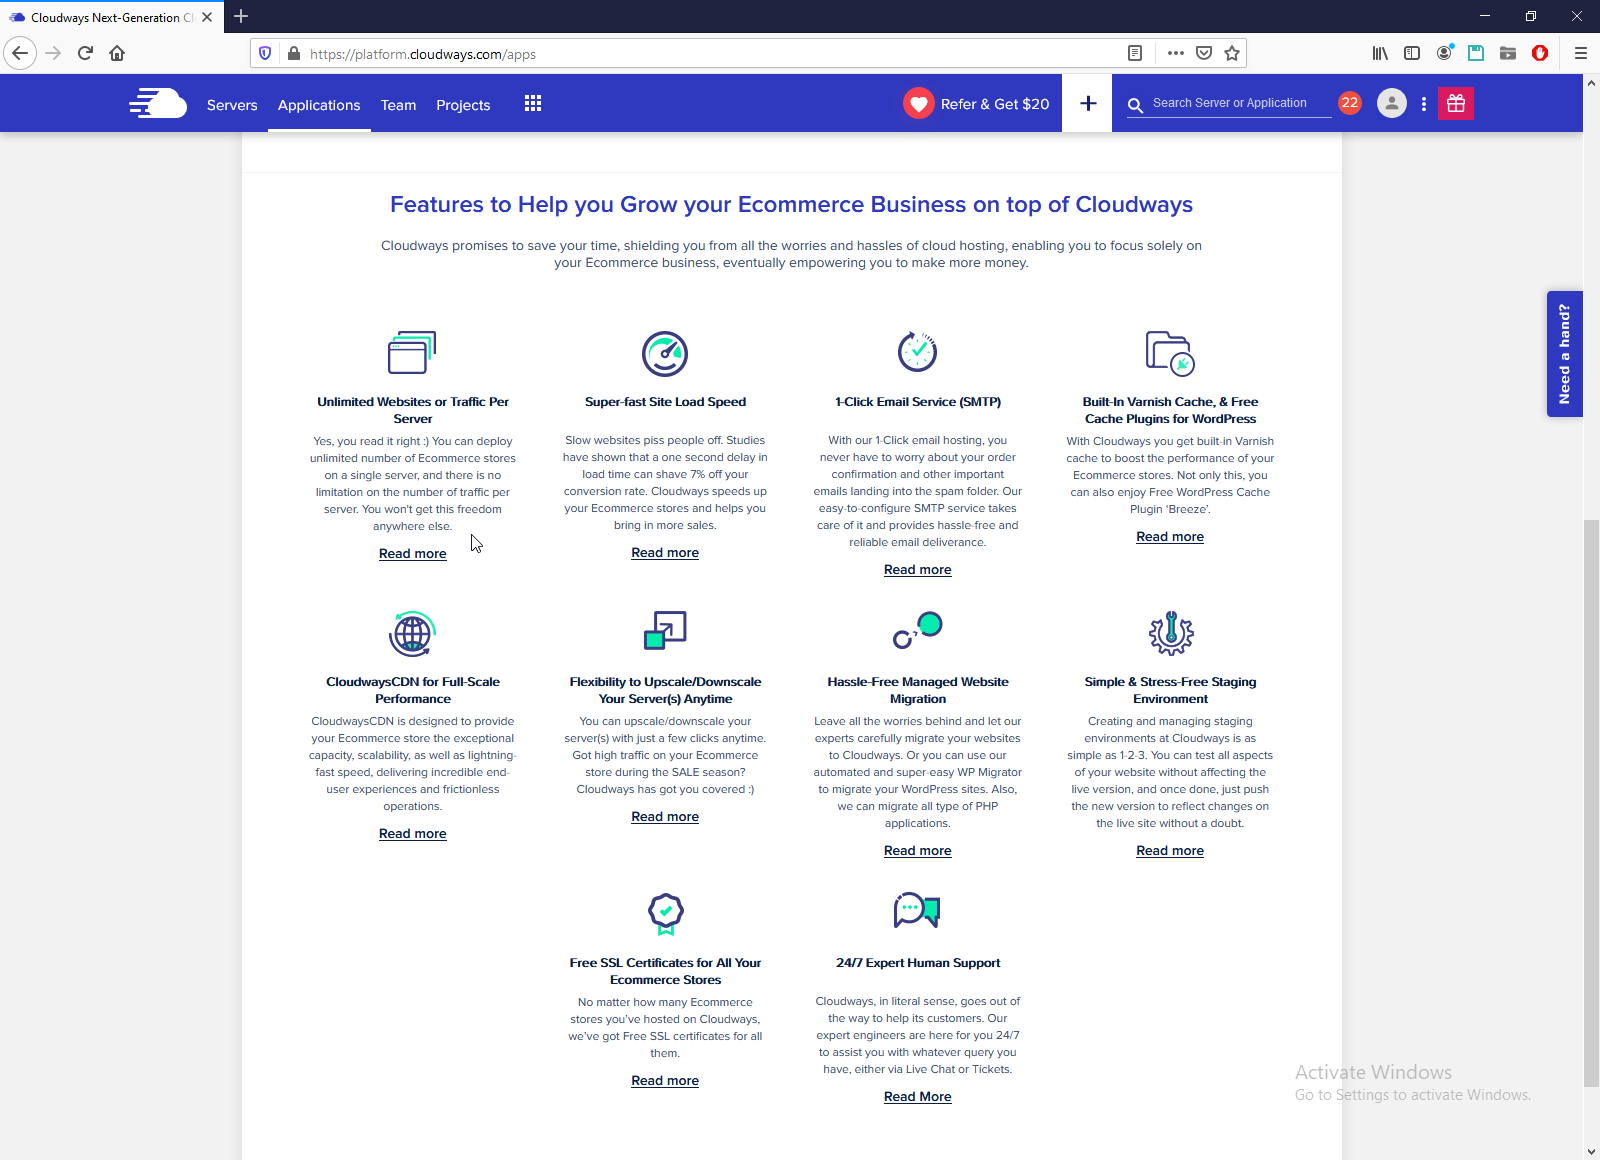Open the three-dot more options menu

1424,104
